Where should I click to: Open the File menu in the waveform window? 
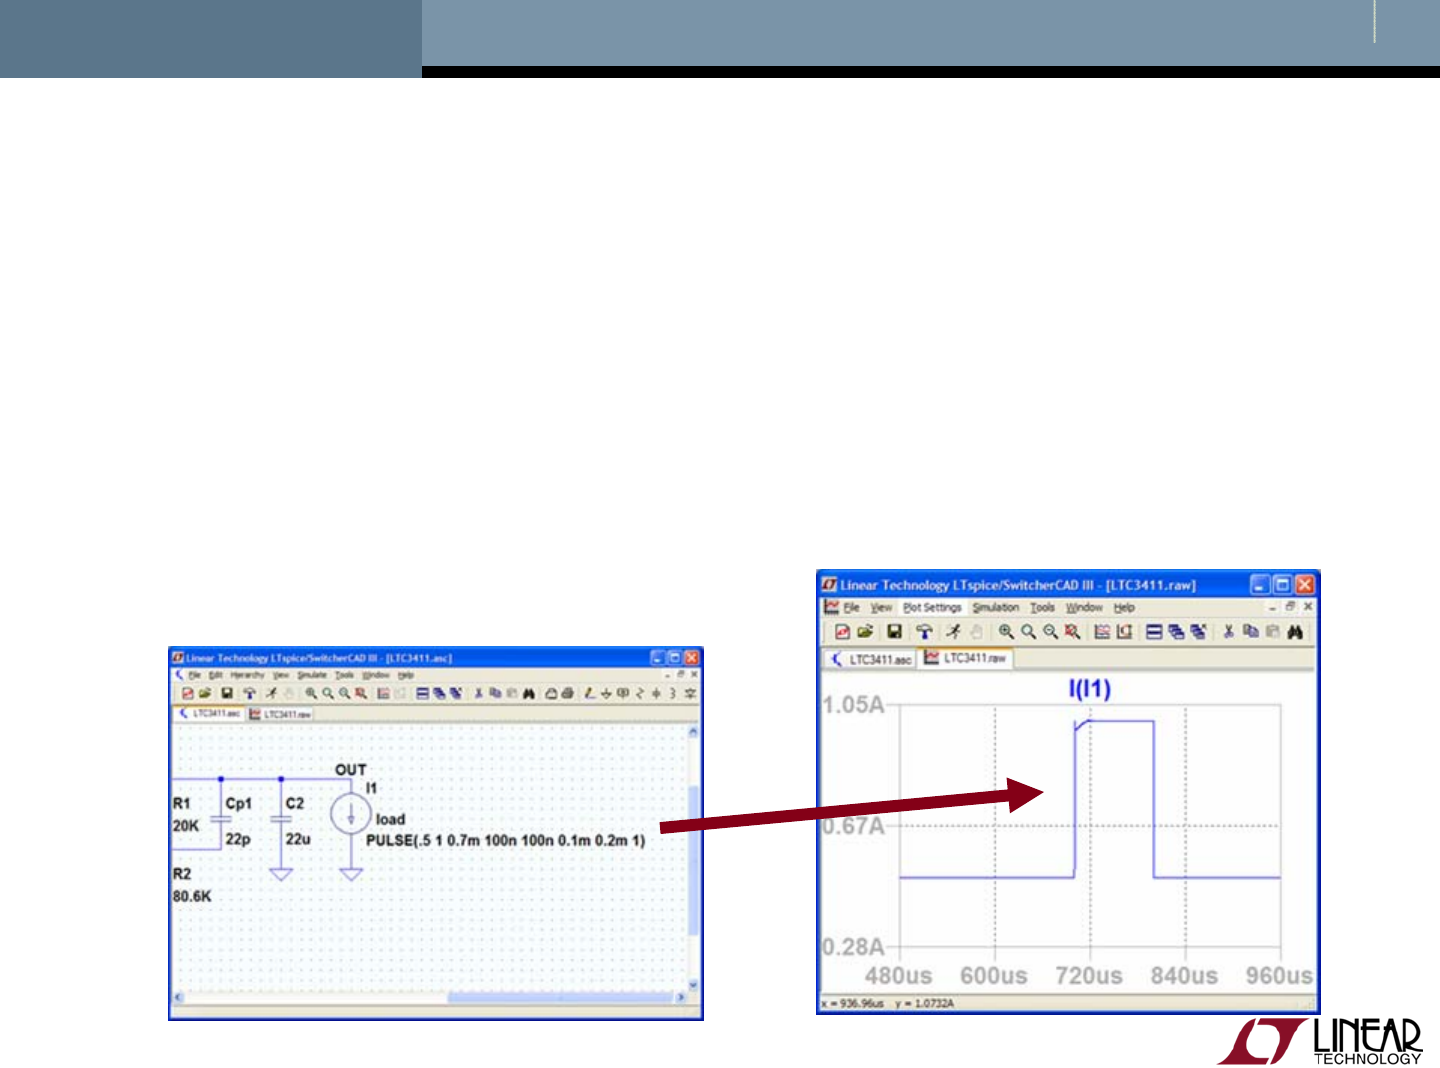pyautogui.click(x=851, y=607)
